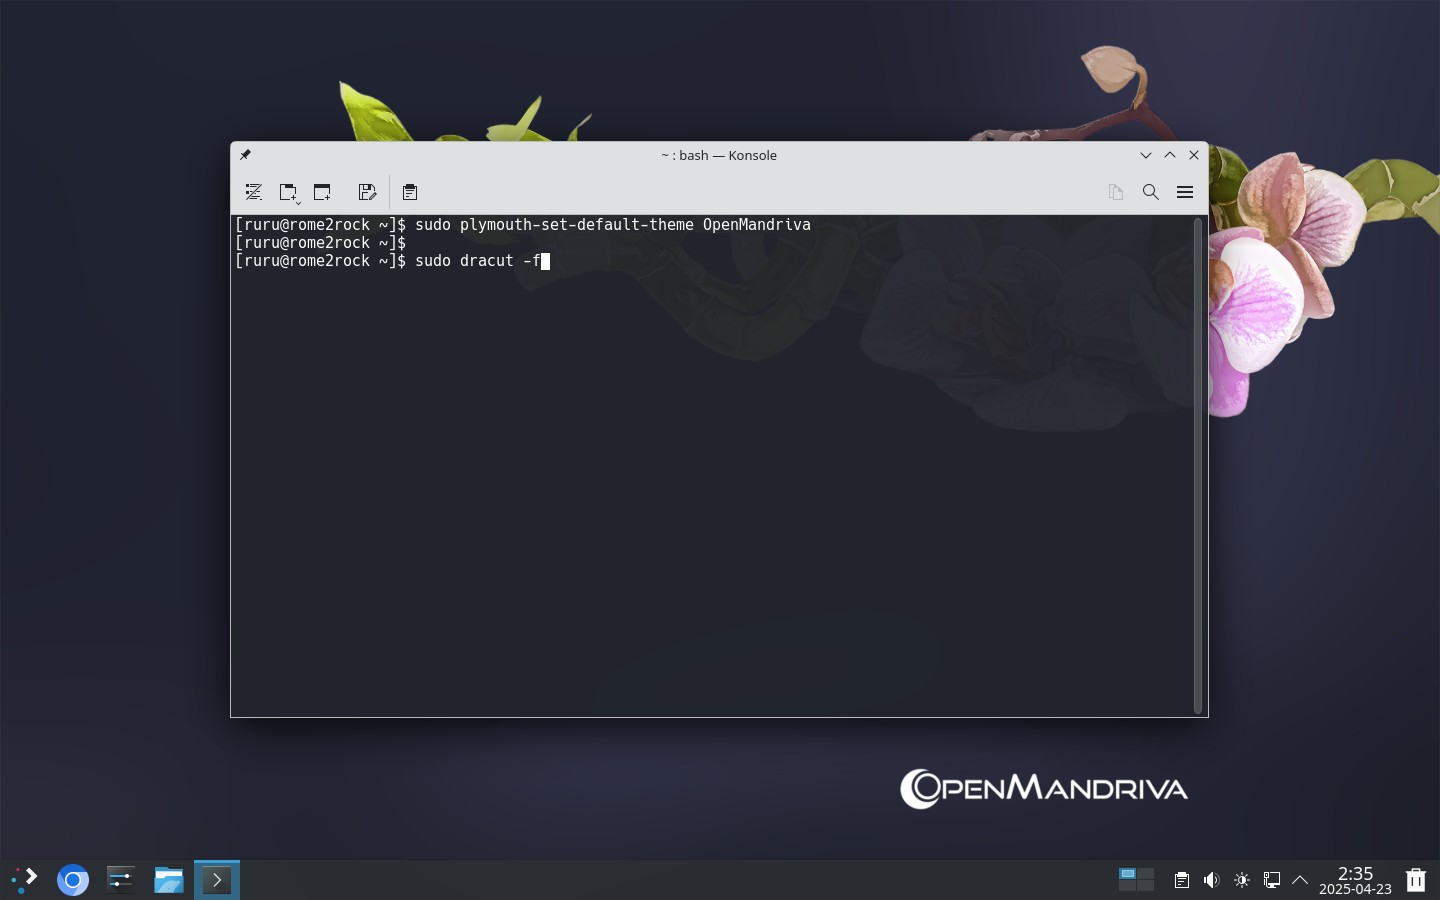Image resolution: width=1440 pixels, height=900 pixels.
Task: Click the New Tab icon in Konsole
Action: [286, 192]
